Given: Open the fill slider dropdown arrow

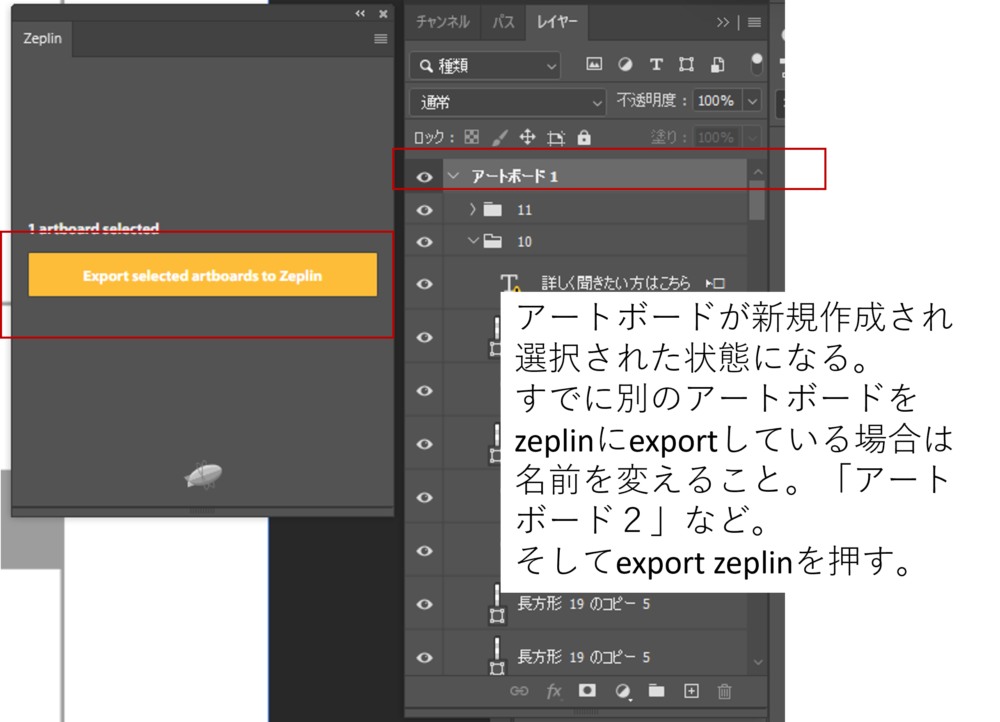Looking at the screenshot, I should pos(753,137).
